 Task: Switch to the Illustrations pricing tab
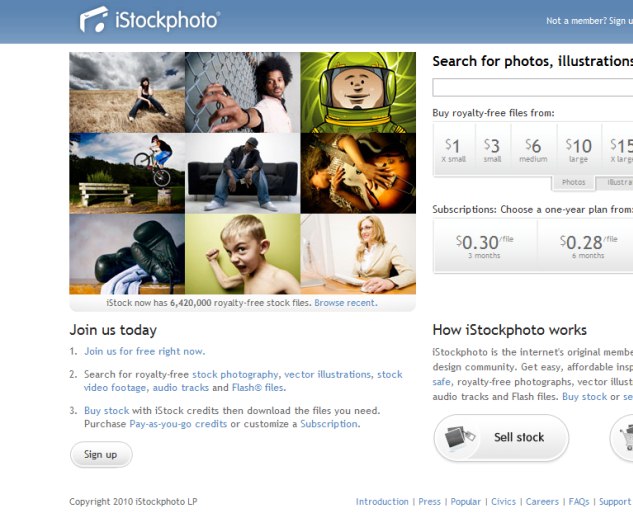(x=615, y=182)
